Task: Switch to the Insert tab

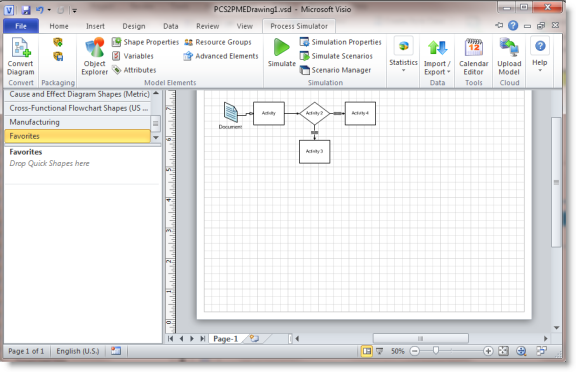Action: tap(95, 26)
